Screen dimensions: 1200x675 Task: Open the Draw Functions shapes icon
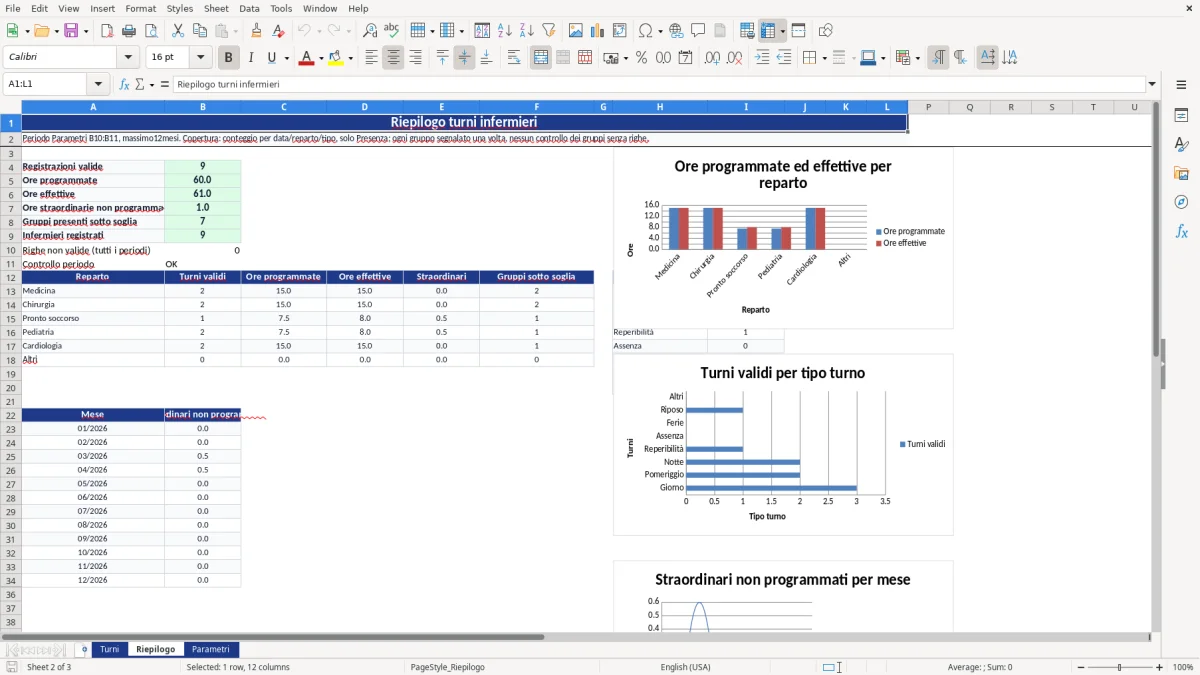pos(826,31)
